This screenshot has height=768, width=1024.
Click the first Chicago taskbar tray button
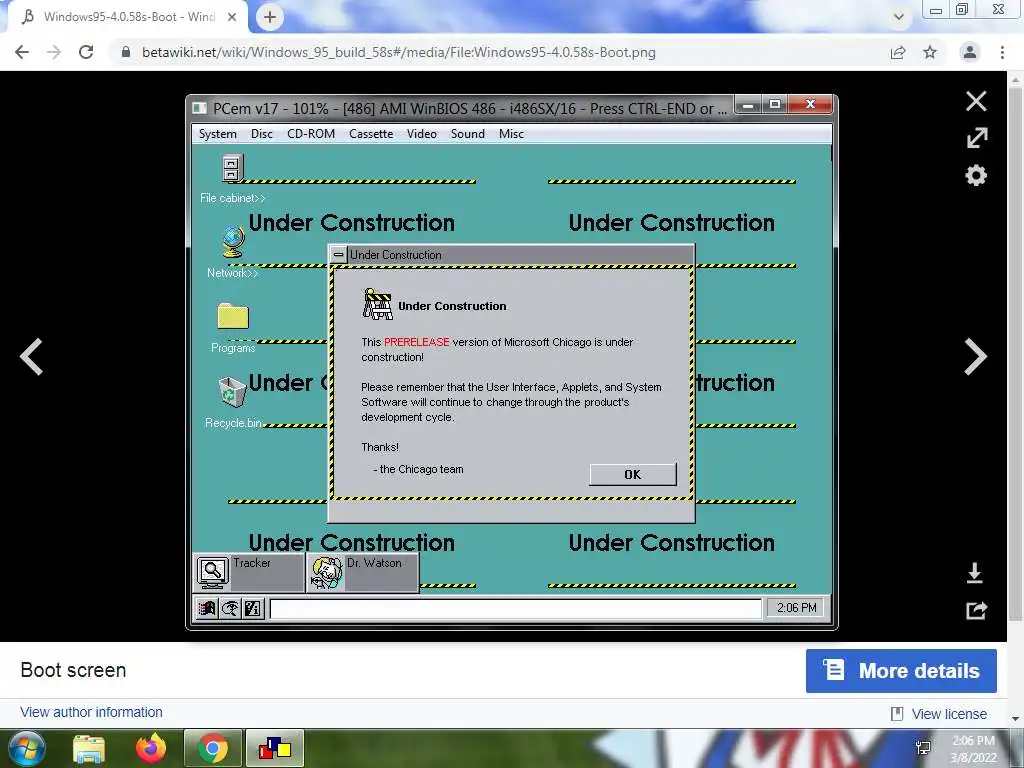click(207, 609)
